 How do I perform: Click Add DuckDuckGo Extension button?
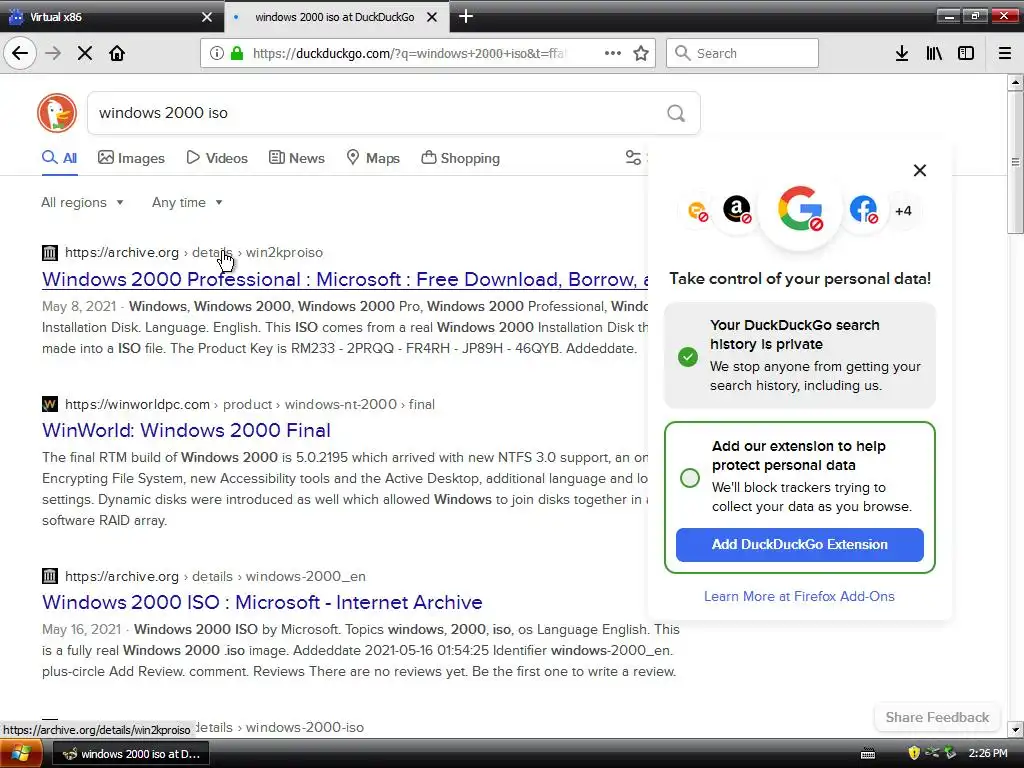click(x=799, y=545)
